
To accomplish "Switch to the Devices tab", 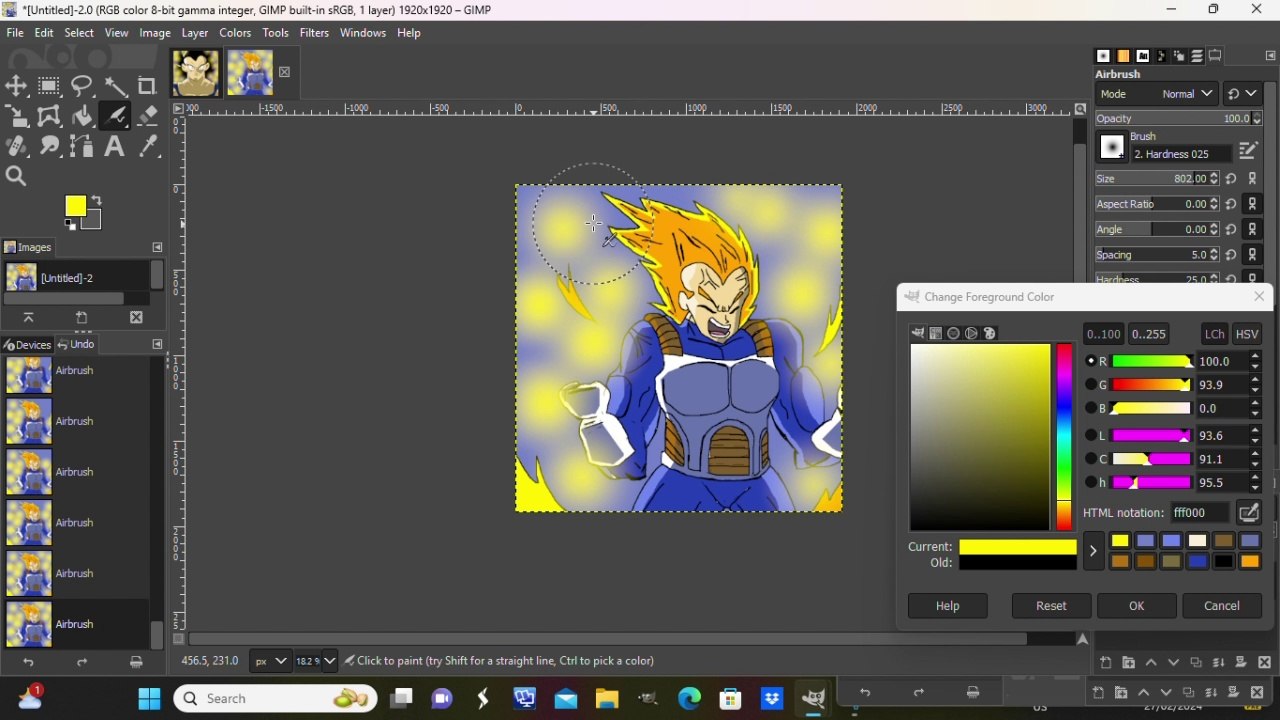I will 27,344.
